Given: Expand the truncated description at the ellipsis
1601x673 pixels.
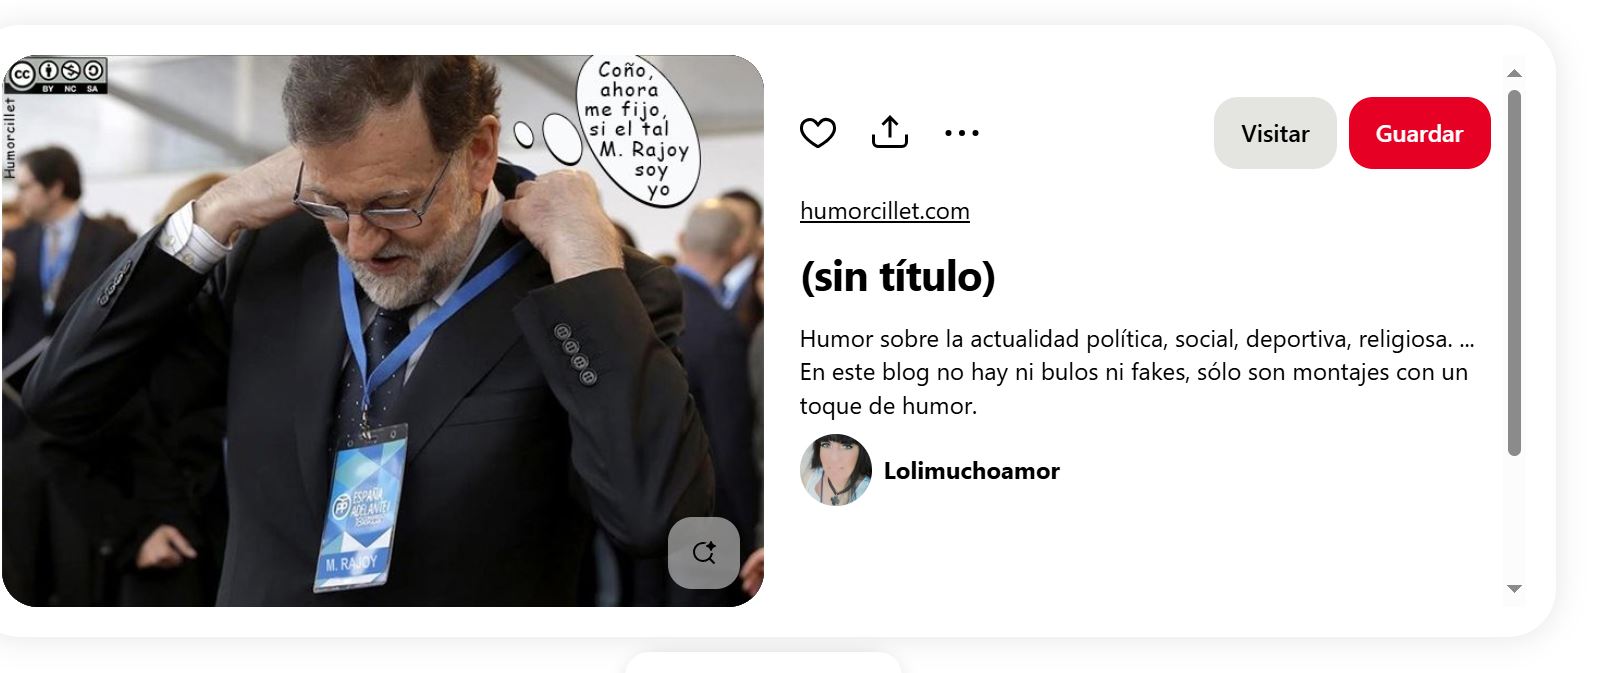Looking at the screenshot, I should click(1466, 340).
